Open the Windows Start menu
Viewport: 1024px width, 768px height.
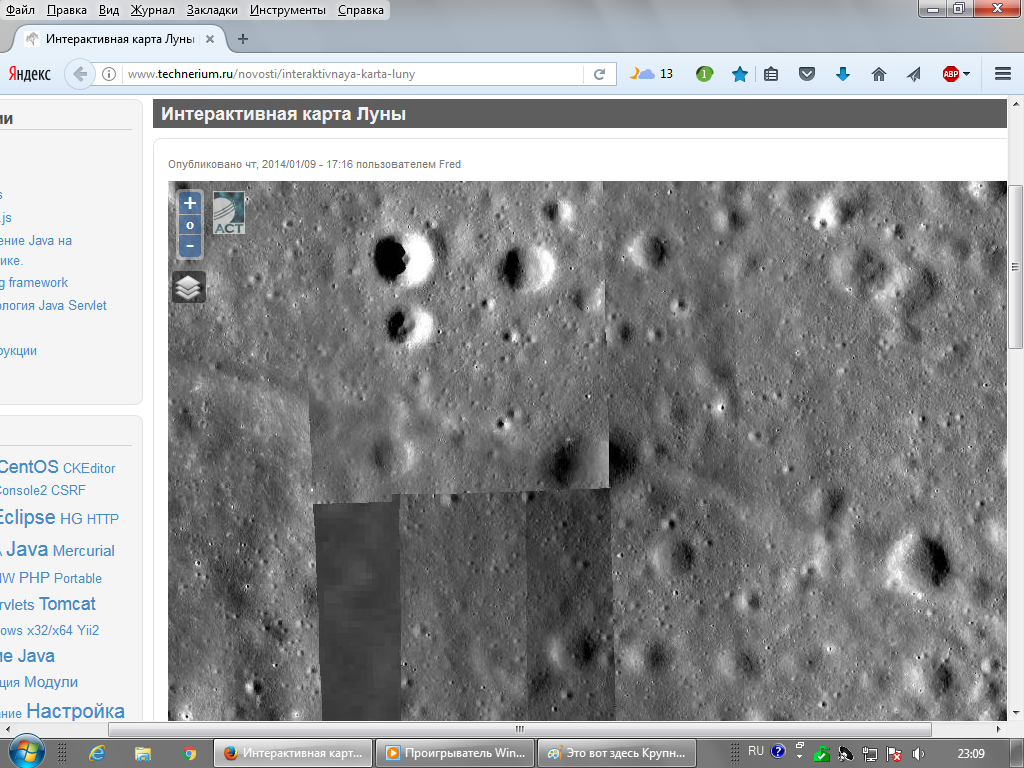[x=27, y=752]
